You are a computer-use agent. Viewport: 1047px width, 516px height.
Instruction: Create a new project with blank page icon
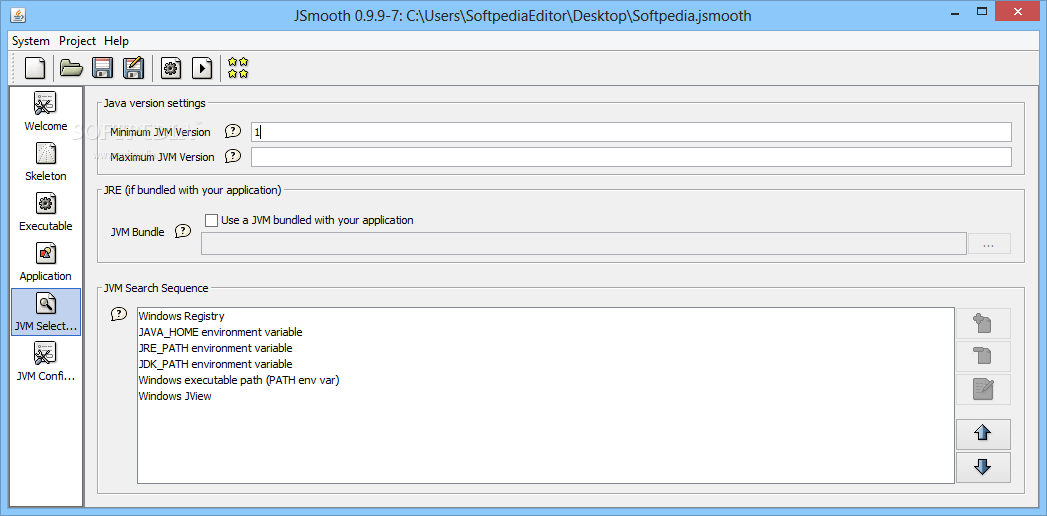(x=35, y=68)
